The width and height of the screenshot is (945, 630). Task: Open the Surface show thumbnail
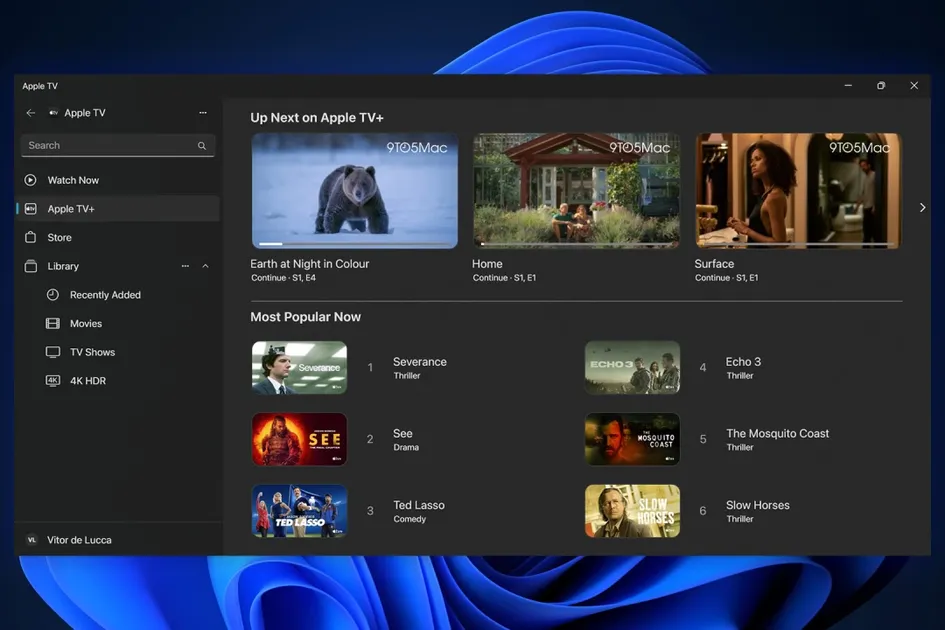tap(798, 191)
